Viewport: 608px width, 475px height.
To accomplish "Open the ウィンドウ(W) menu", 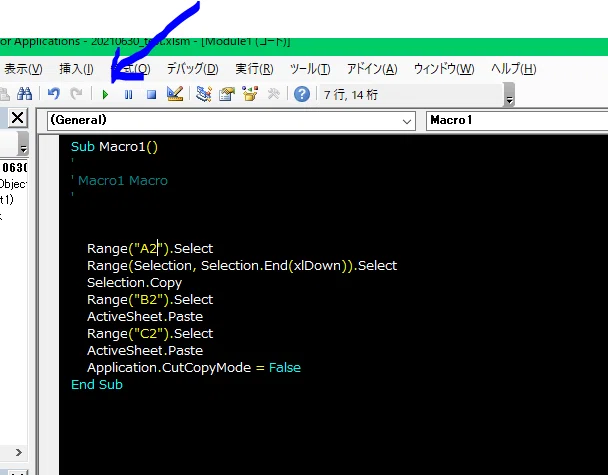I will [444, 69].
